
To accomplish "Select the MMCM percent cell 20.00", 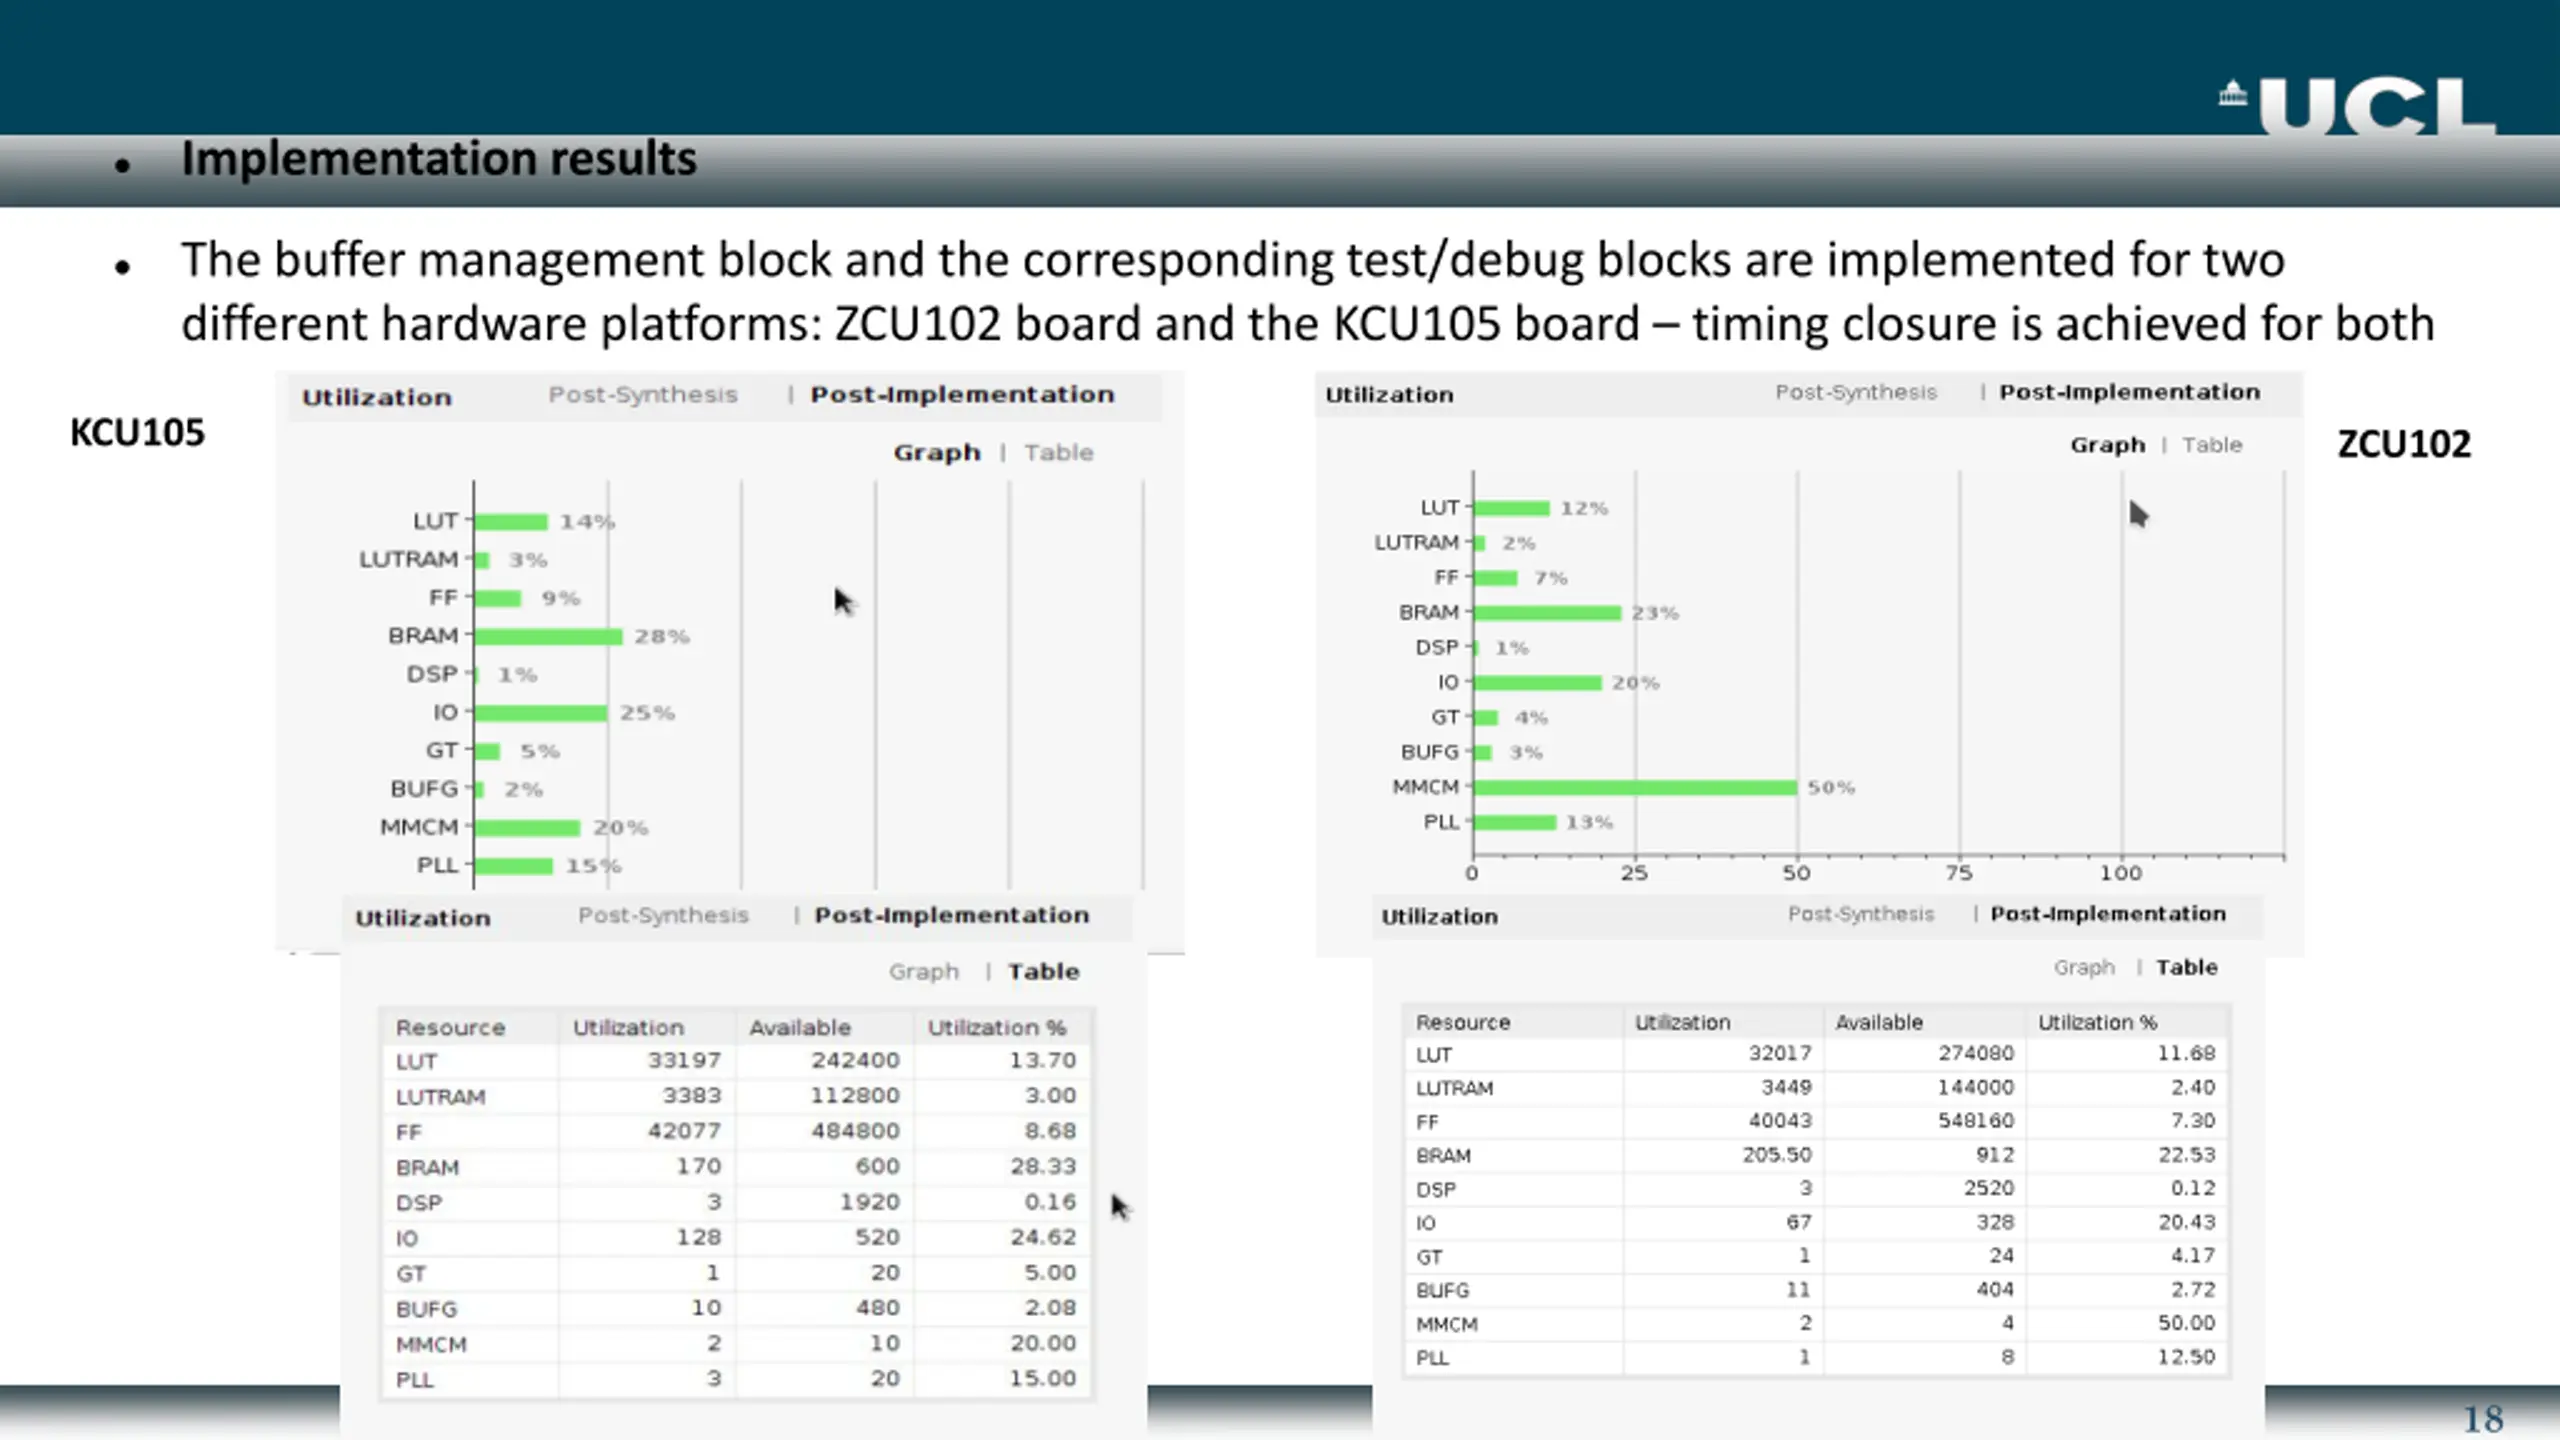I will (x=1043, y=1344).
